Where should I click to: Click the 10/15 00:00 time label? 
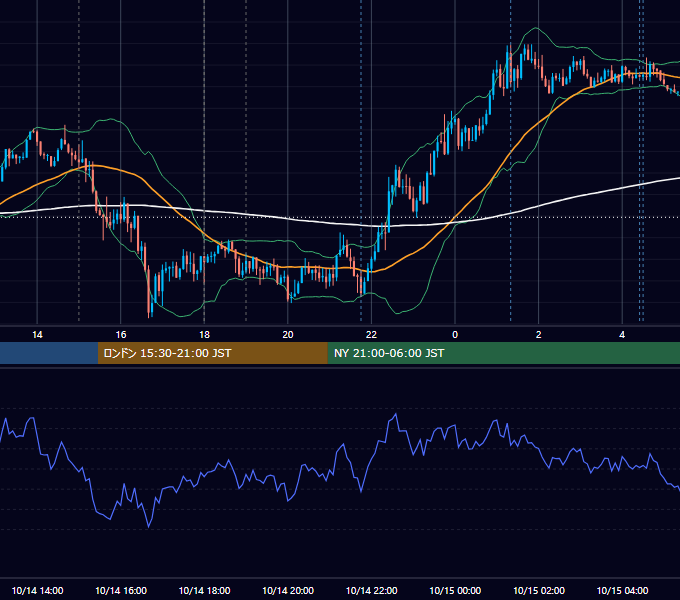click(455, 590)
